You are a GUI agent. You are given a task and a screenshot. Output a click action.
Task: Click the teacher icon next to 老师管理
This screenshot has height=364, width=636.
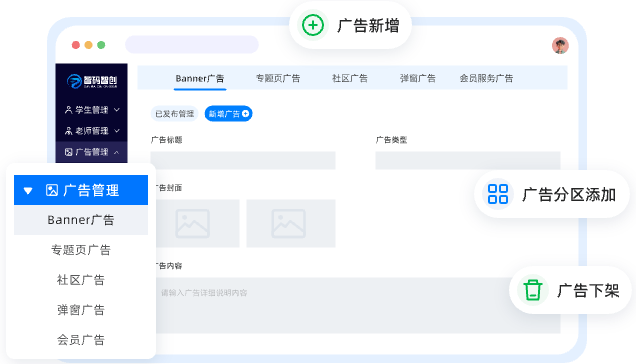coord(69,131)
